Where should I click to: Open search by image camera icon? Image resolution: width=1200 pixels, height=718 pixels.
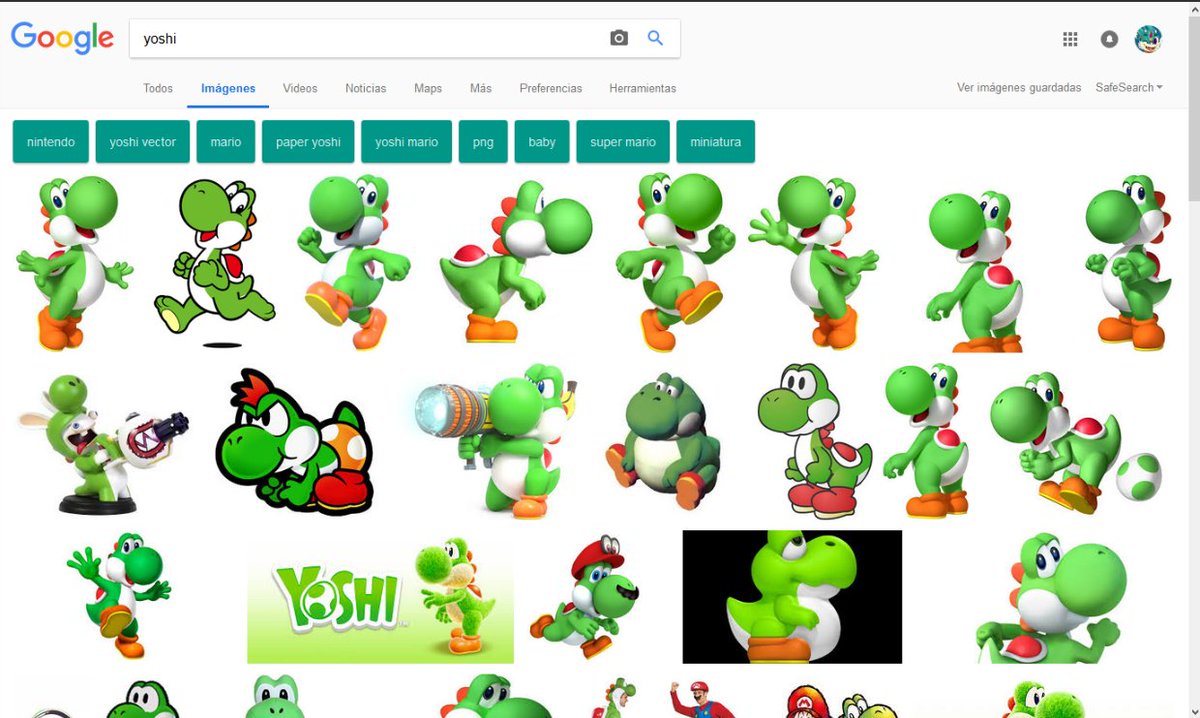coord(618,36)
